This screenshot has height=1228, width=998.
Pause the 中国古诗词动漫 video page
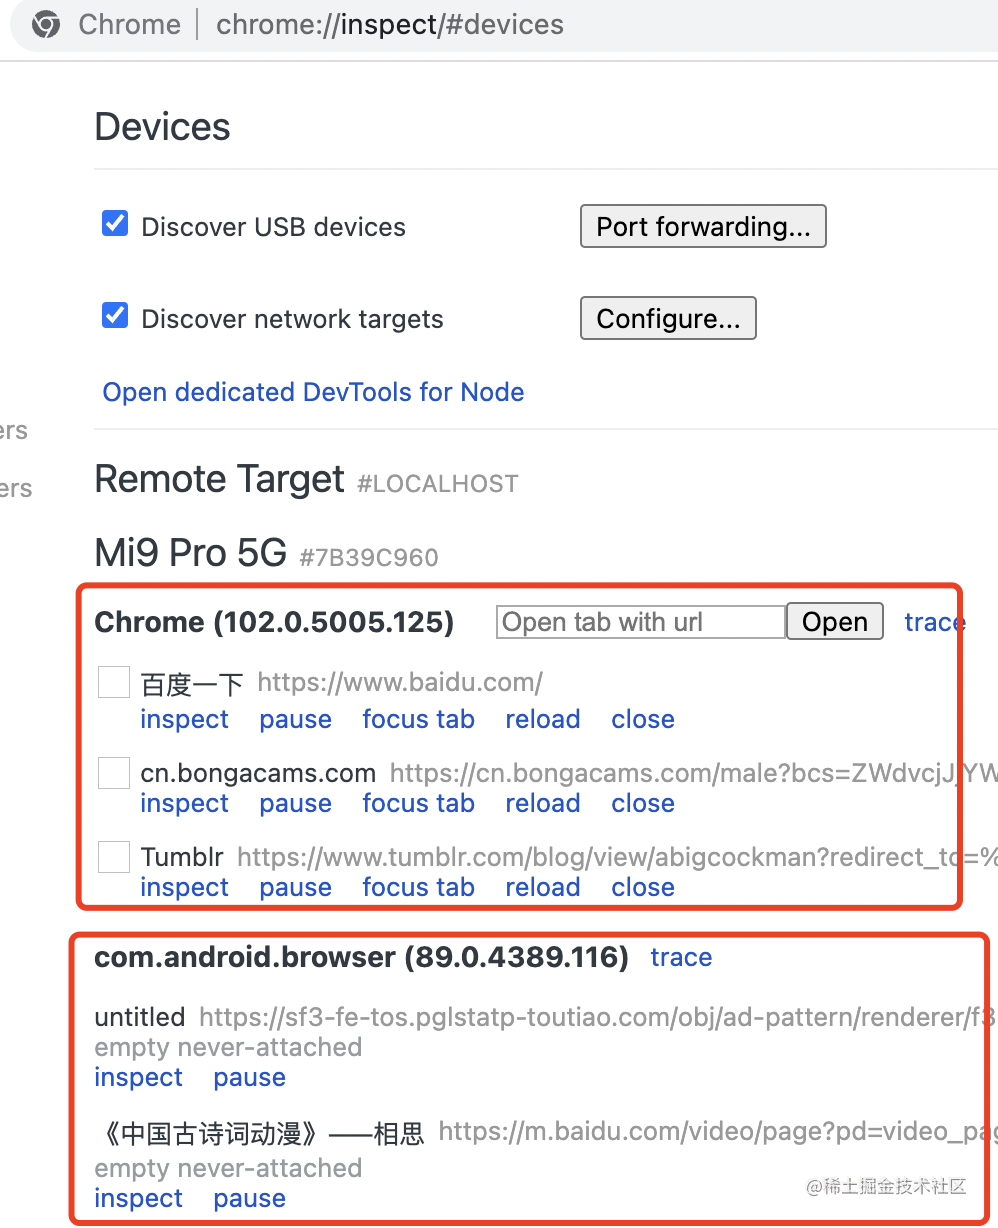pyautogui.click(x=249, y=1198)
